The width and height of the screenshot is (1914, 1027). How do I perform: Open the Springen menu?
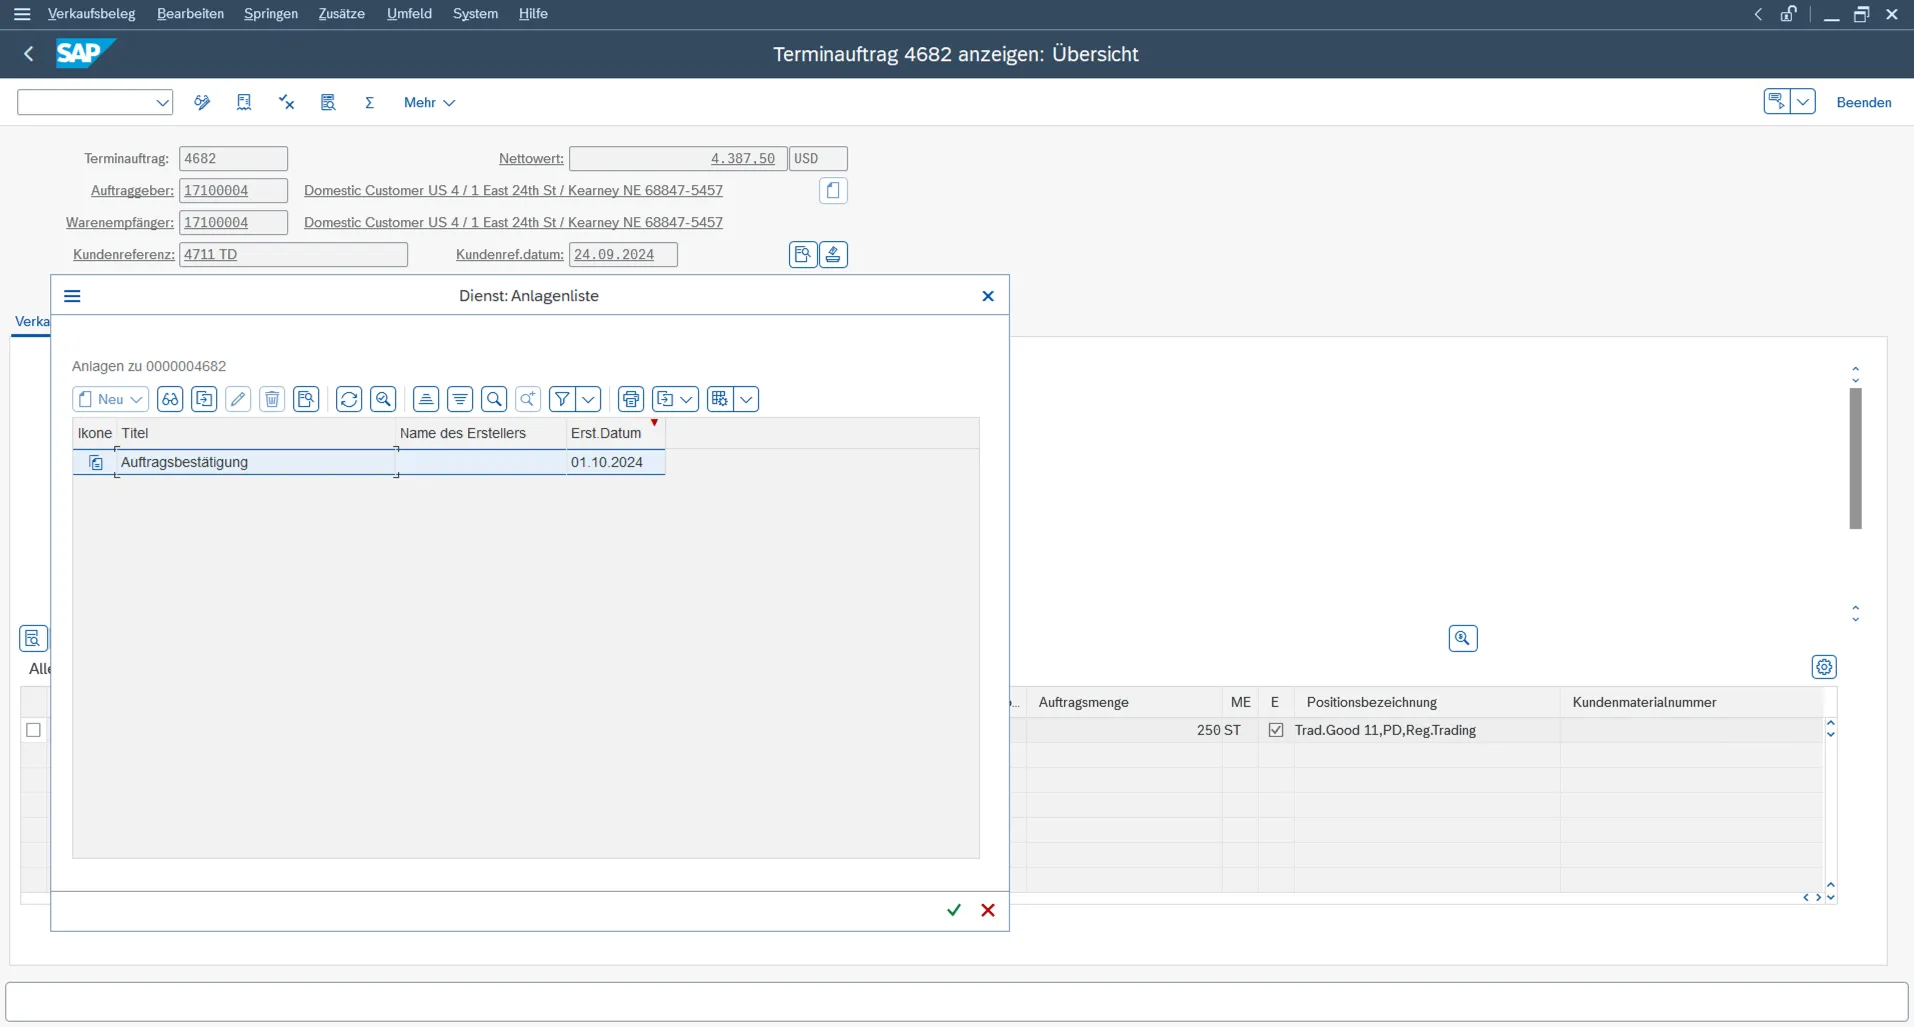[271, 14]
